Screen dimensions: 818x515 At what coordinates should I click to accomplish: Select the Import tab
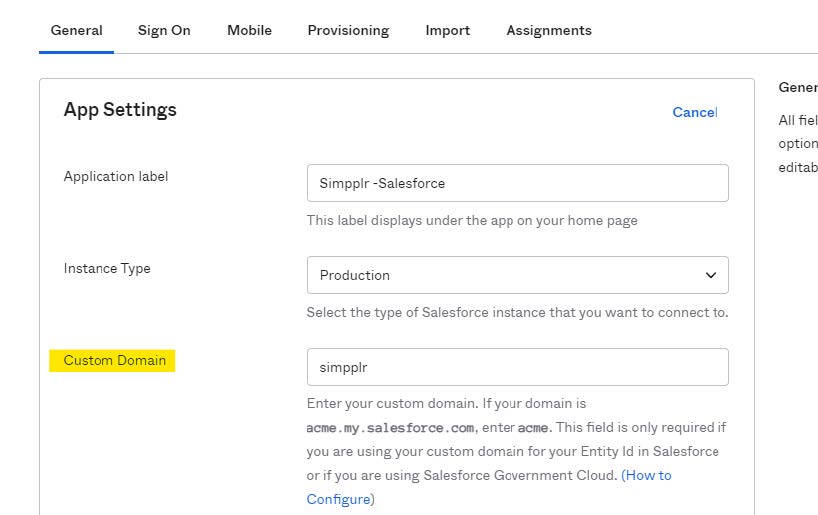(x=448, y=30)
